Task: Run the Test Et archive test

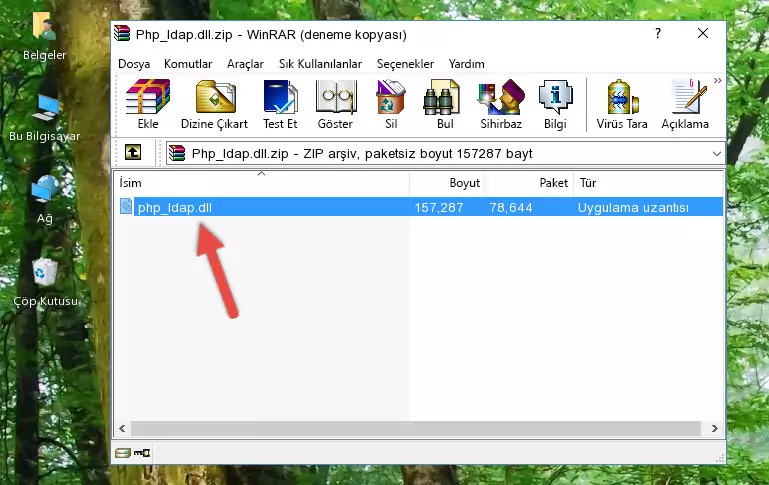Action: tap(280, 104)
